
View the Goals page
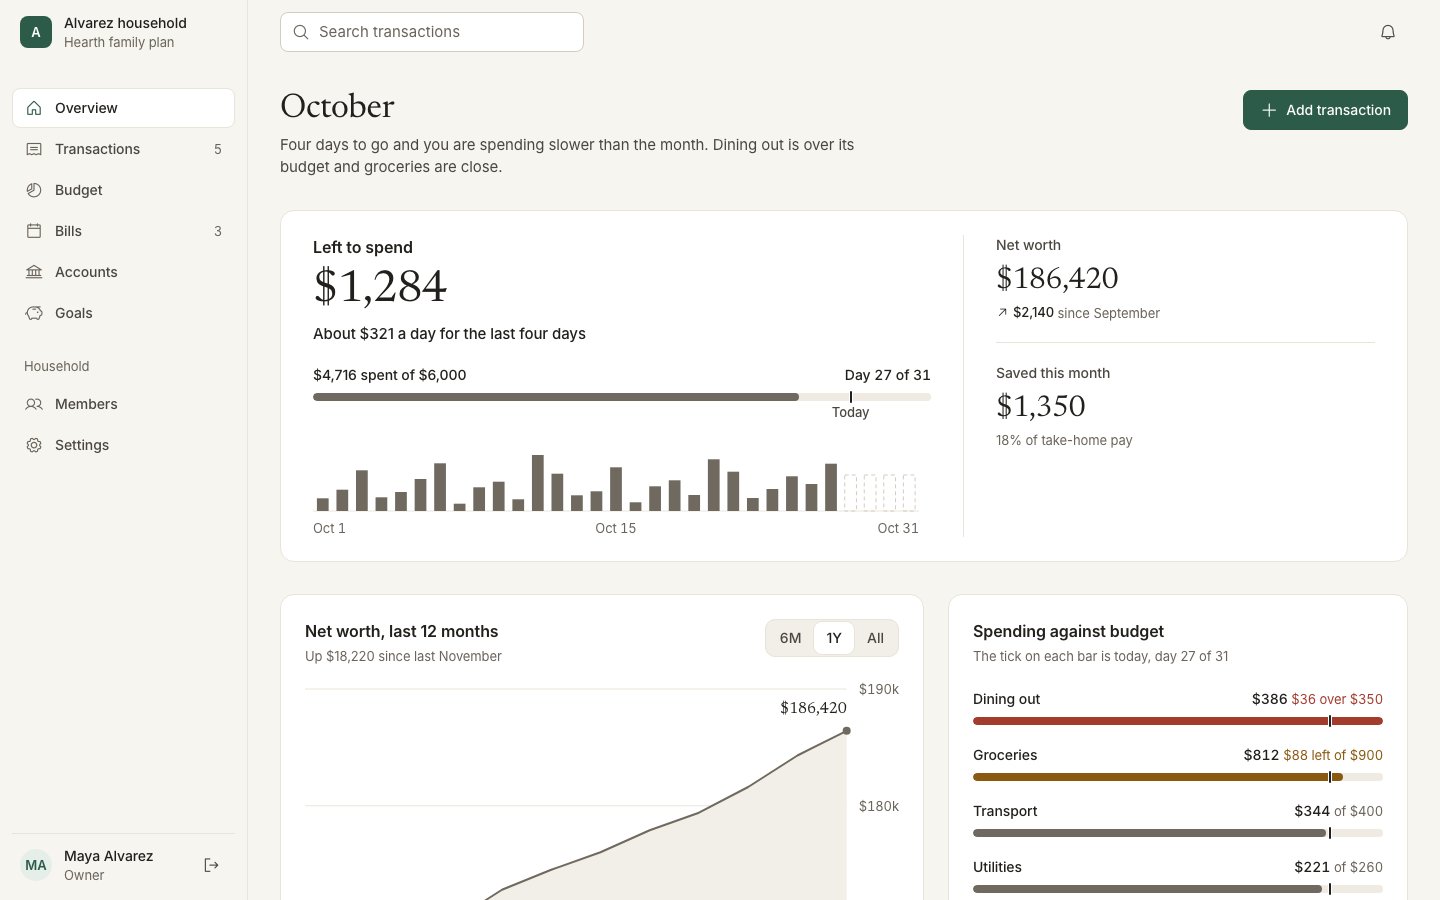[x=123, y=313]
